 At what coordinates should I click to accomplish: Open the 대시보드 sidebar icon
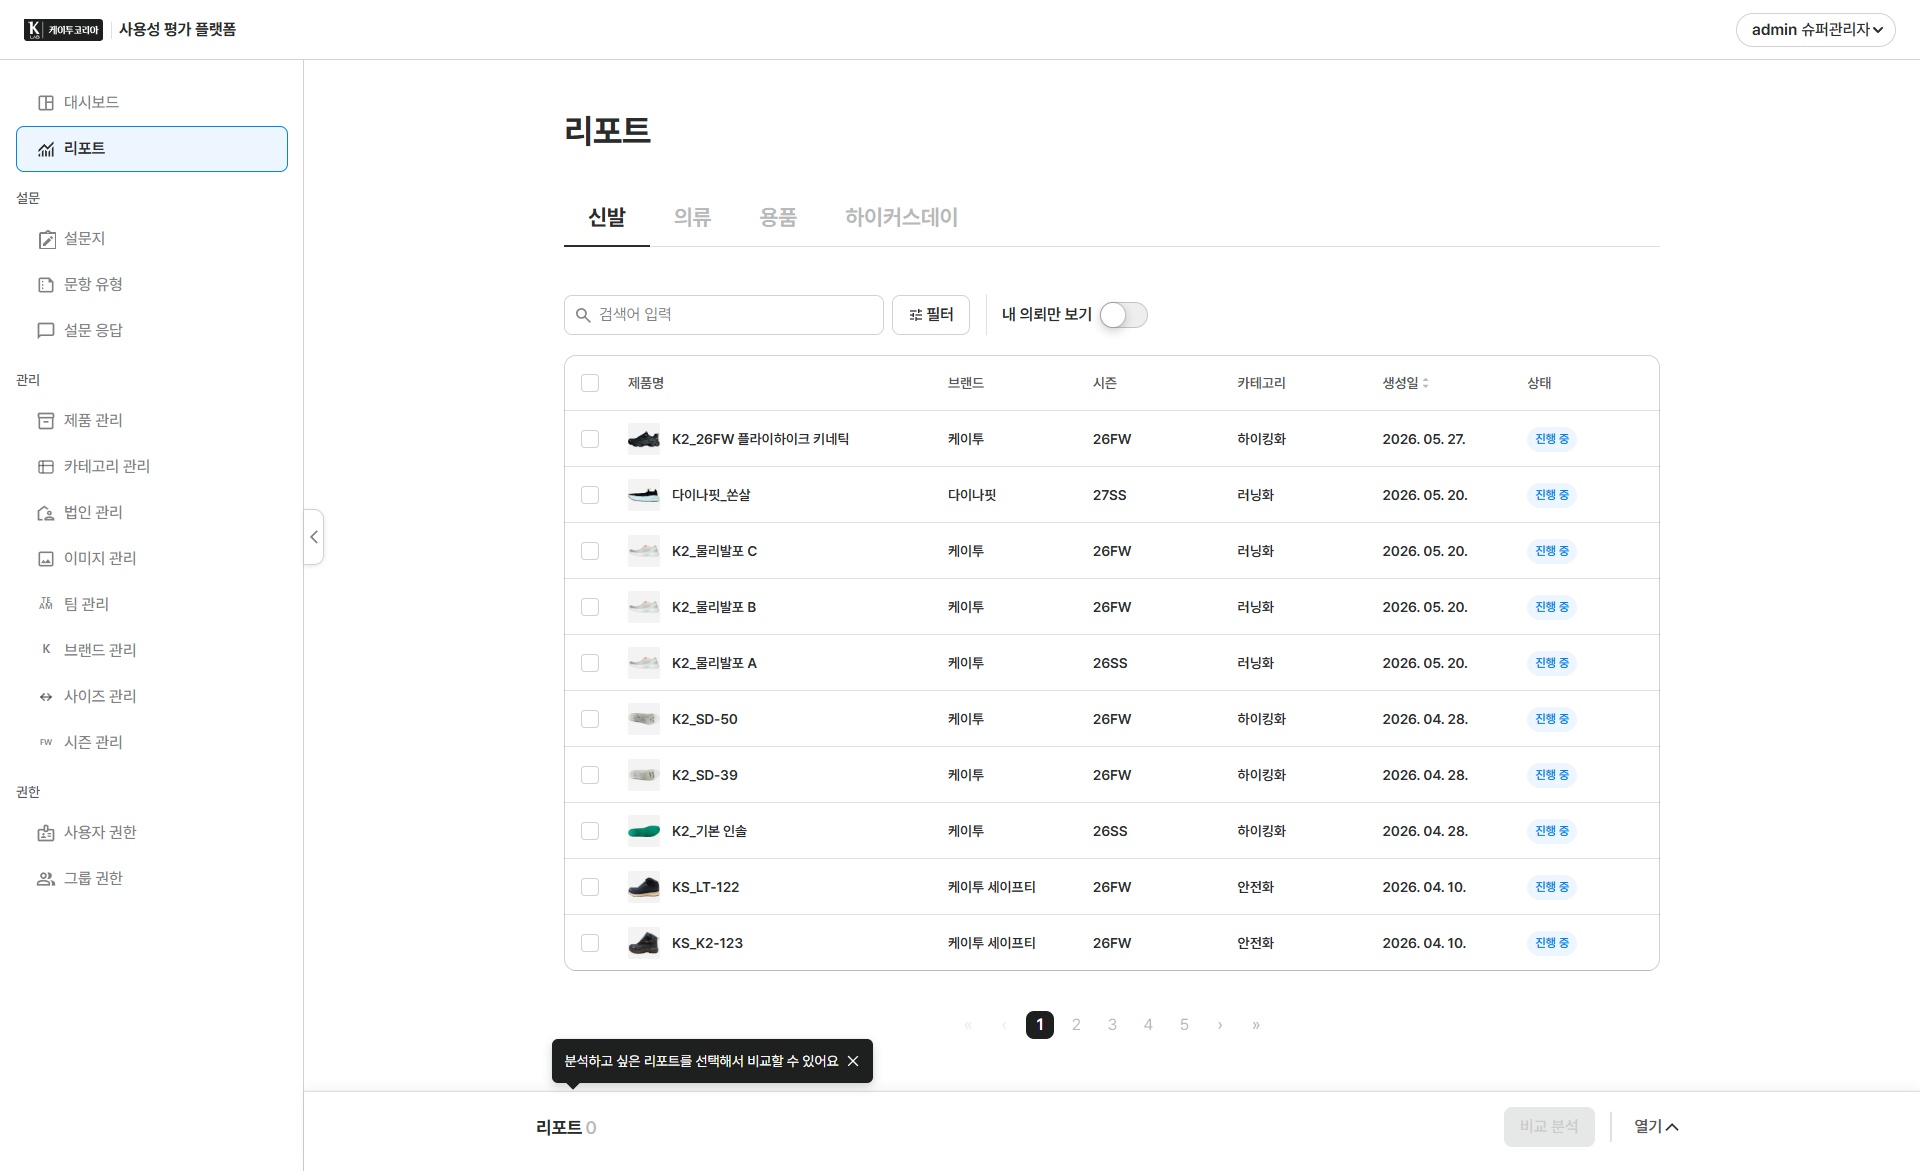[x=46, y=103]
